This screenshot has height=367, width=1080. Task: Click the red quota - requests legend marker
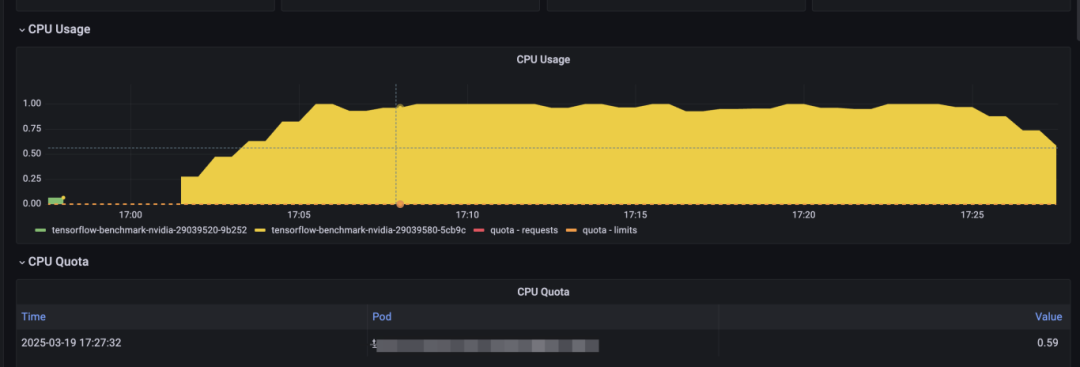click(478, 231)
